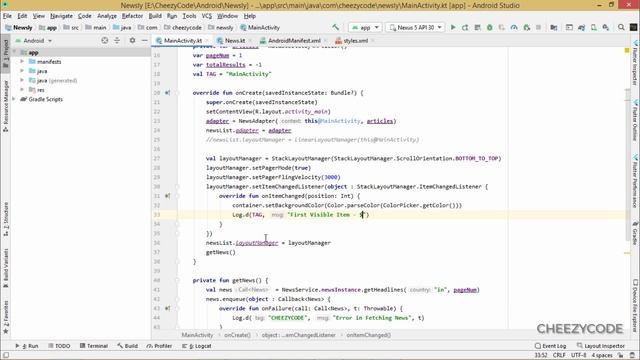
Task: Expand the manifests folder
Action: pyautogui.click(x=22, y=62)
